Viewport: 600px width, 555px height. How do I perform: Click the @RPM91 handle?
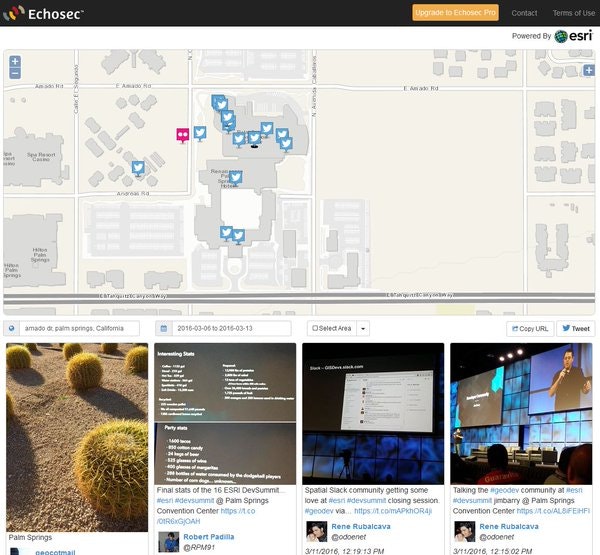199,547
